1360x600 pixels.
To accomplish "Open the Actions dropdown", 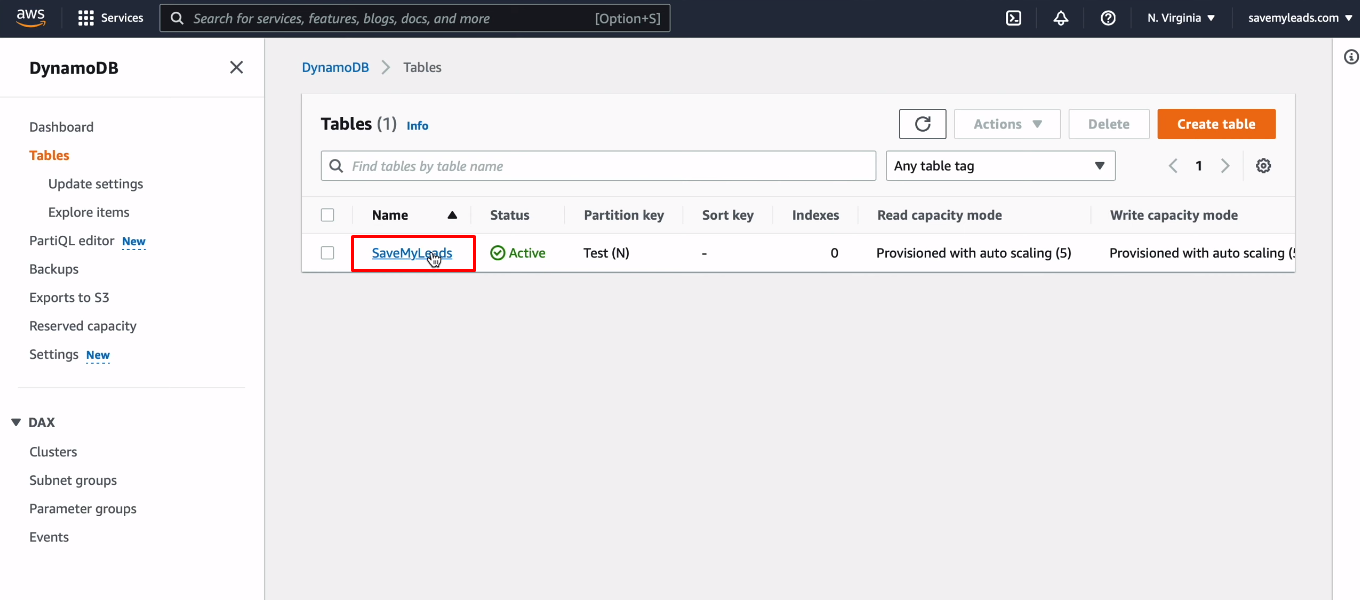I will point(1007,124).
